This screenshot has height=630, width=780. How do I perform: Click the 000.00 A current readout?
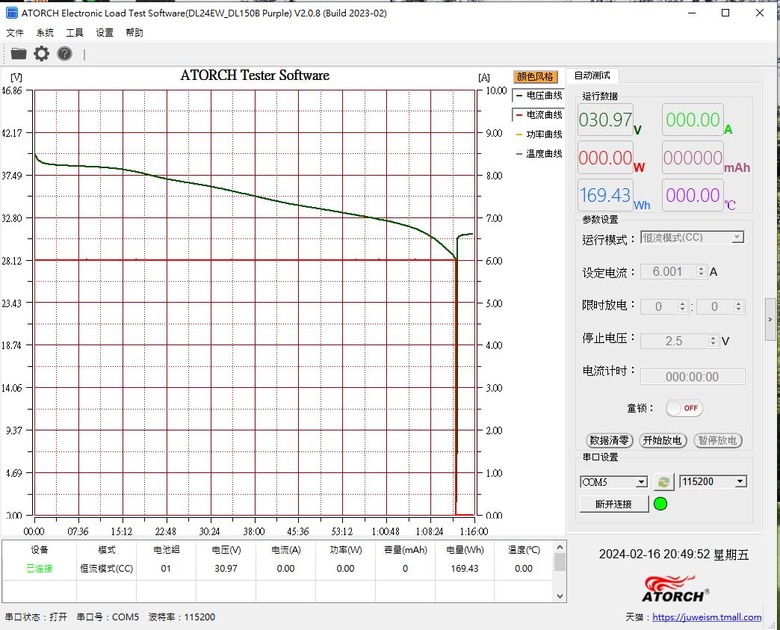[693, 120]
